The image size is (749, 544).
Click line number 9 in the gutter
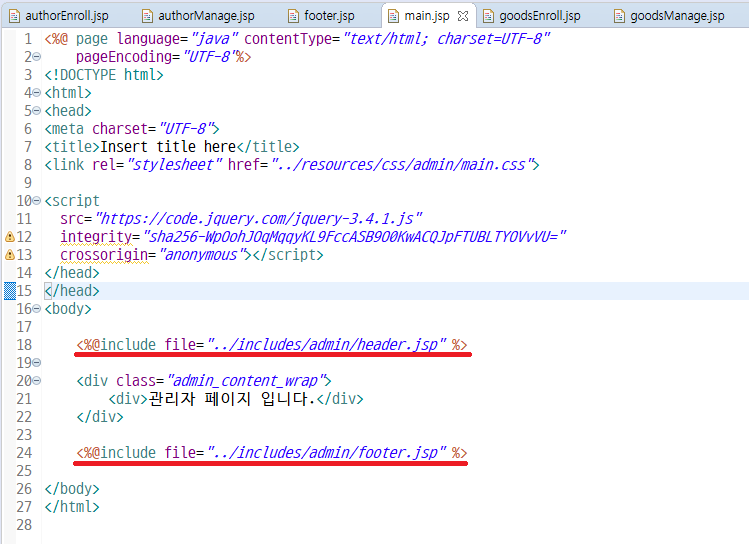pyautogui.click(x=28, y=183)
